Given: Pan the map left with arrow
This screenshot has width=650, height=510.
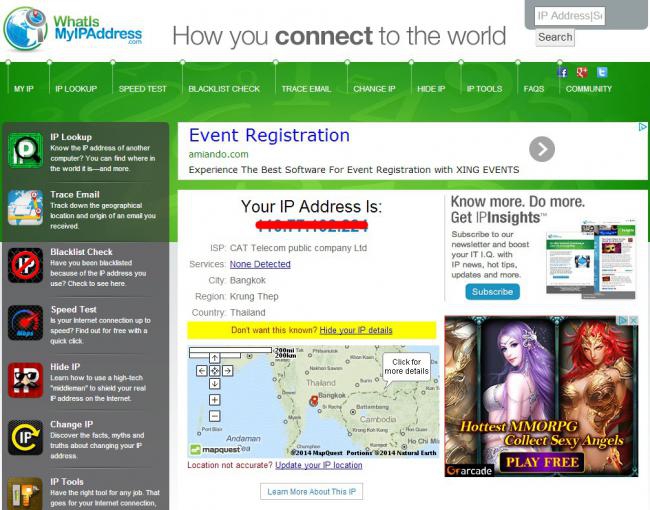Looking at the screenshot, I should [201, 371].
